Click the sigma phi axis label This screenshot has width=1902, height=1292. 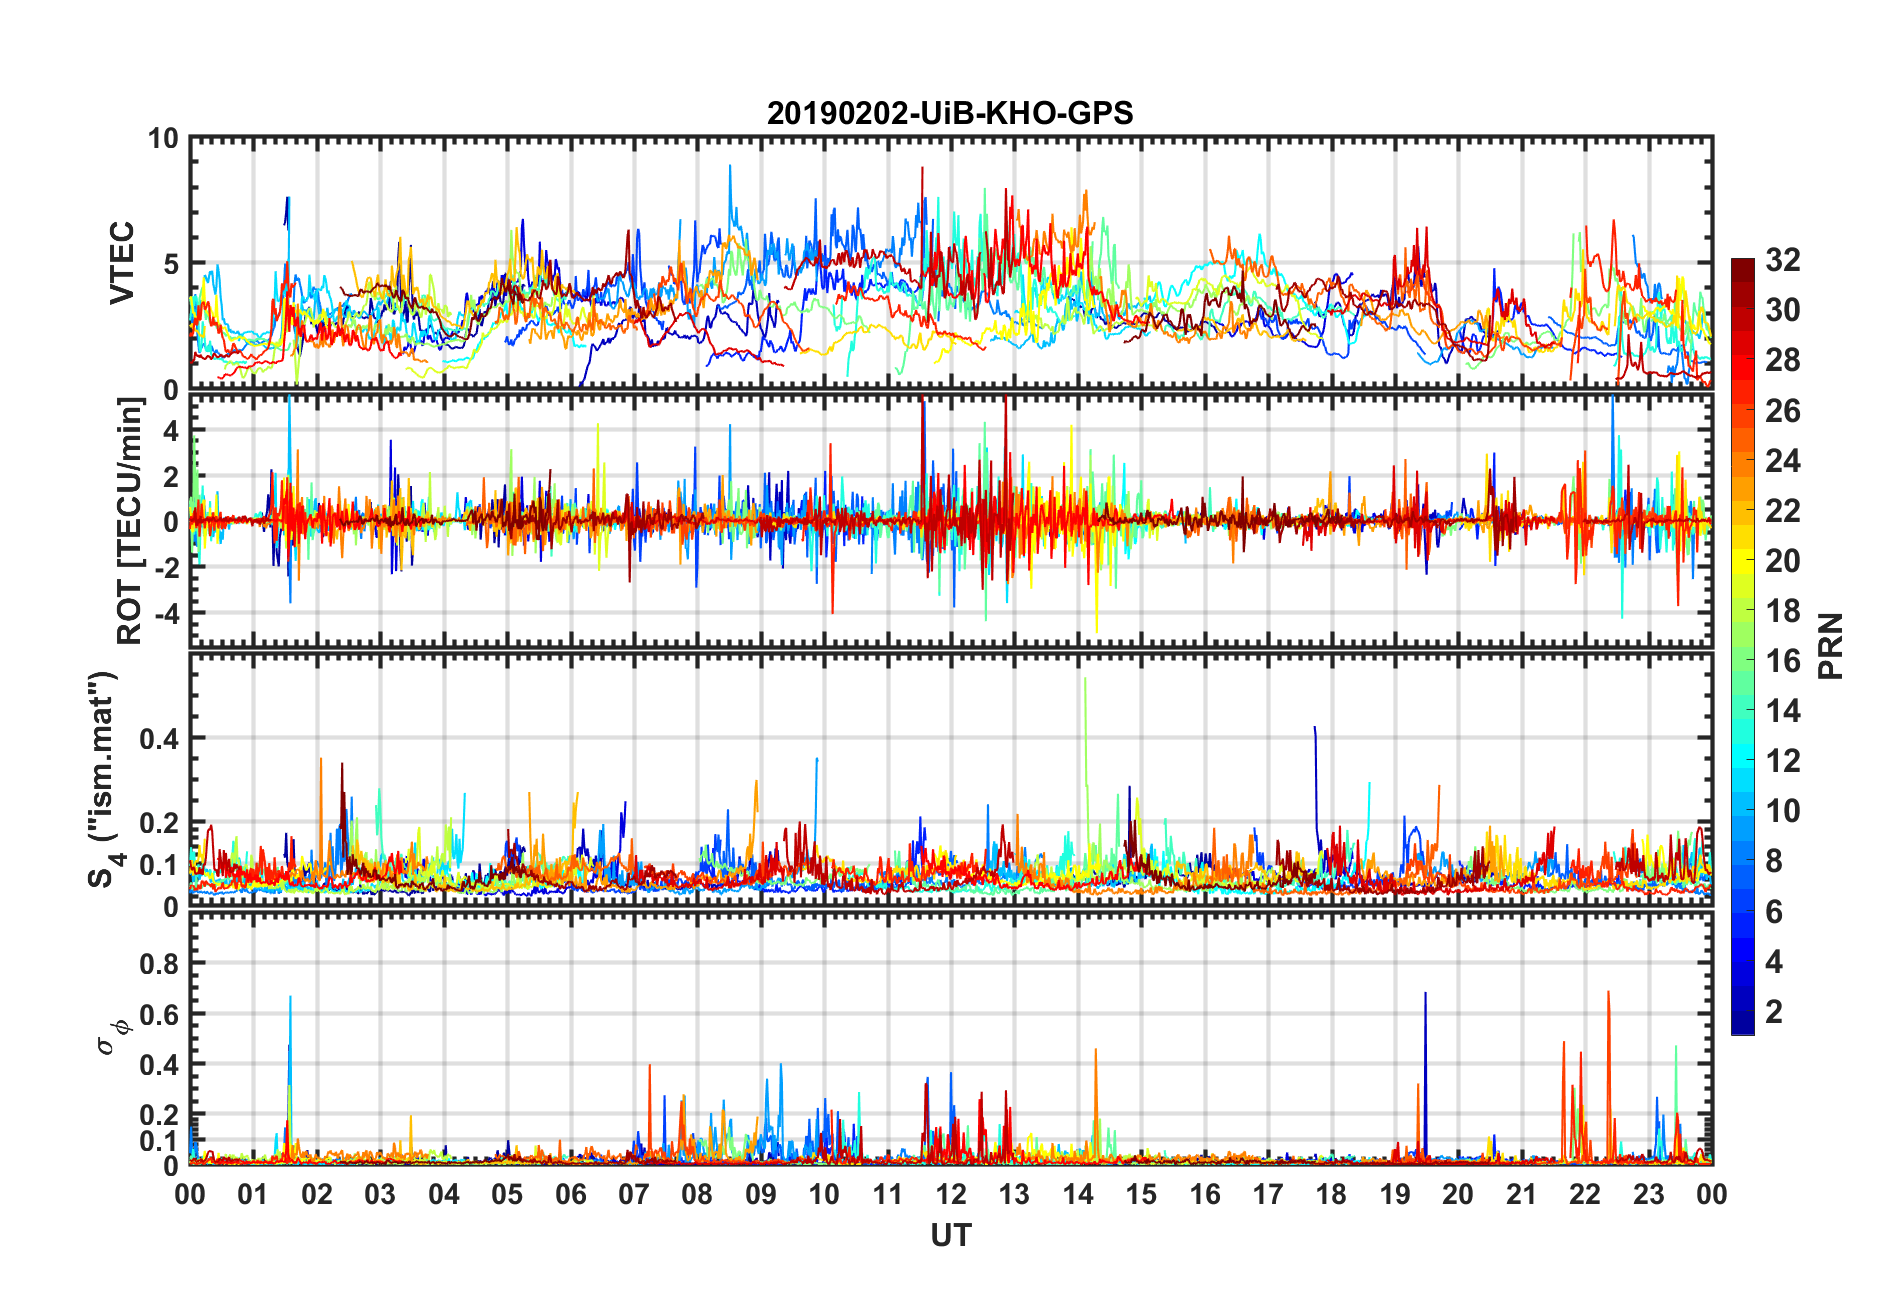(112, 1036)
